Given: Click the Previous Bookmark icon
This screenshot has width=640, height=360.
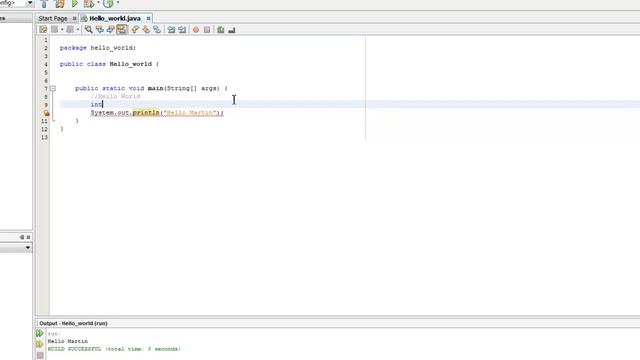Looking at the screenshot, I should tap(135, 29).
